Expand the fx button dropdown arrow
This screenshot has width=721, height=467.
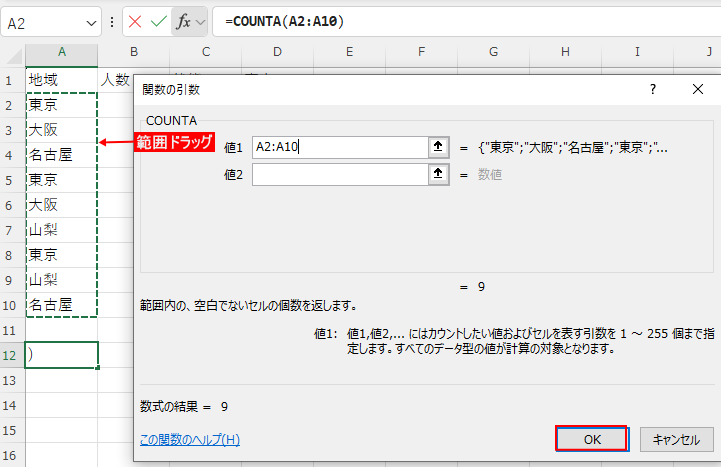click(200, 22)
